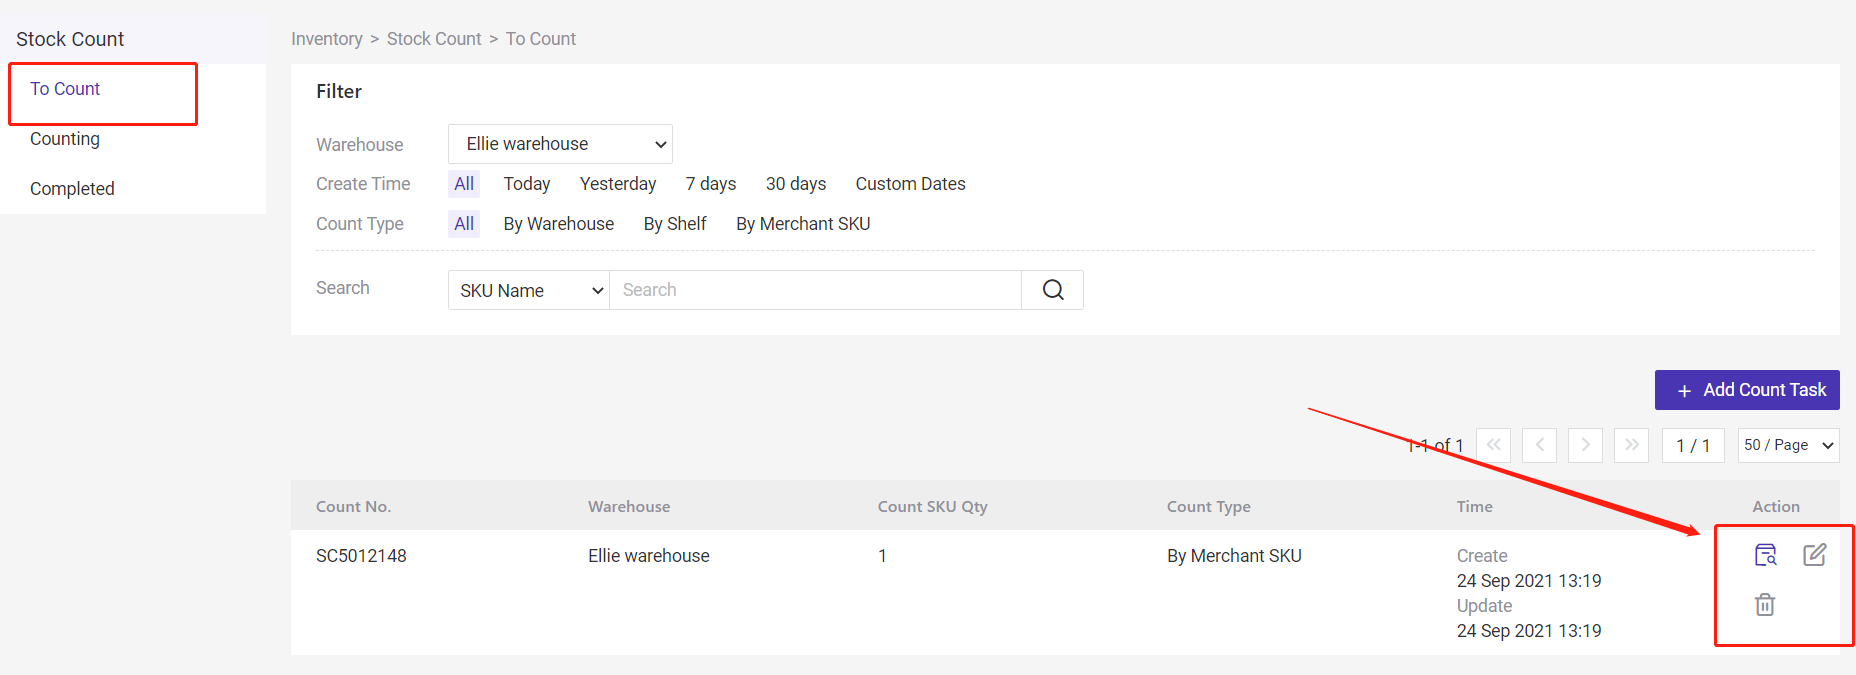Click To Count in the breadcrumb
The image size is (1856, 675).
pos(541,39)
